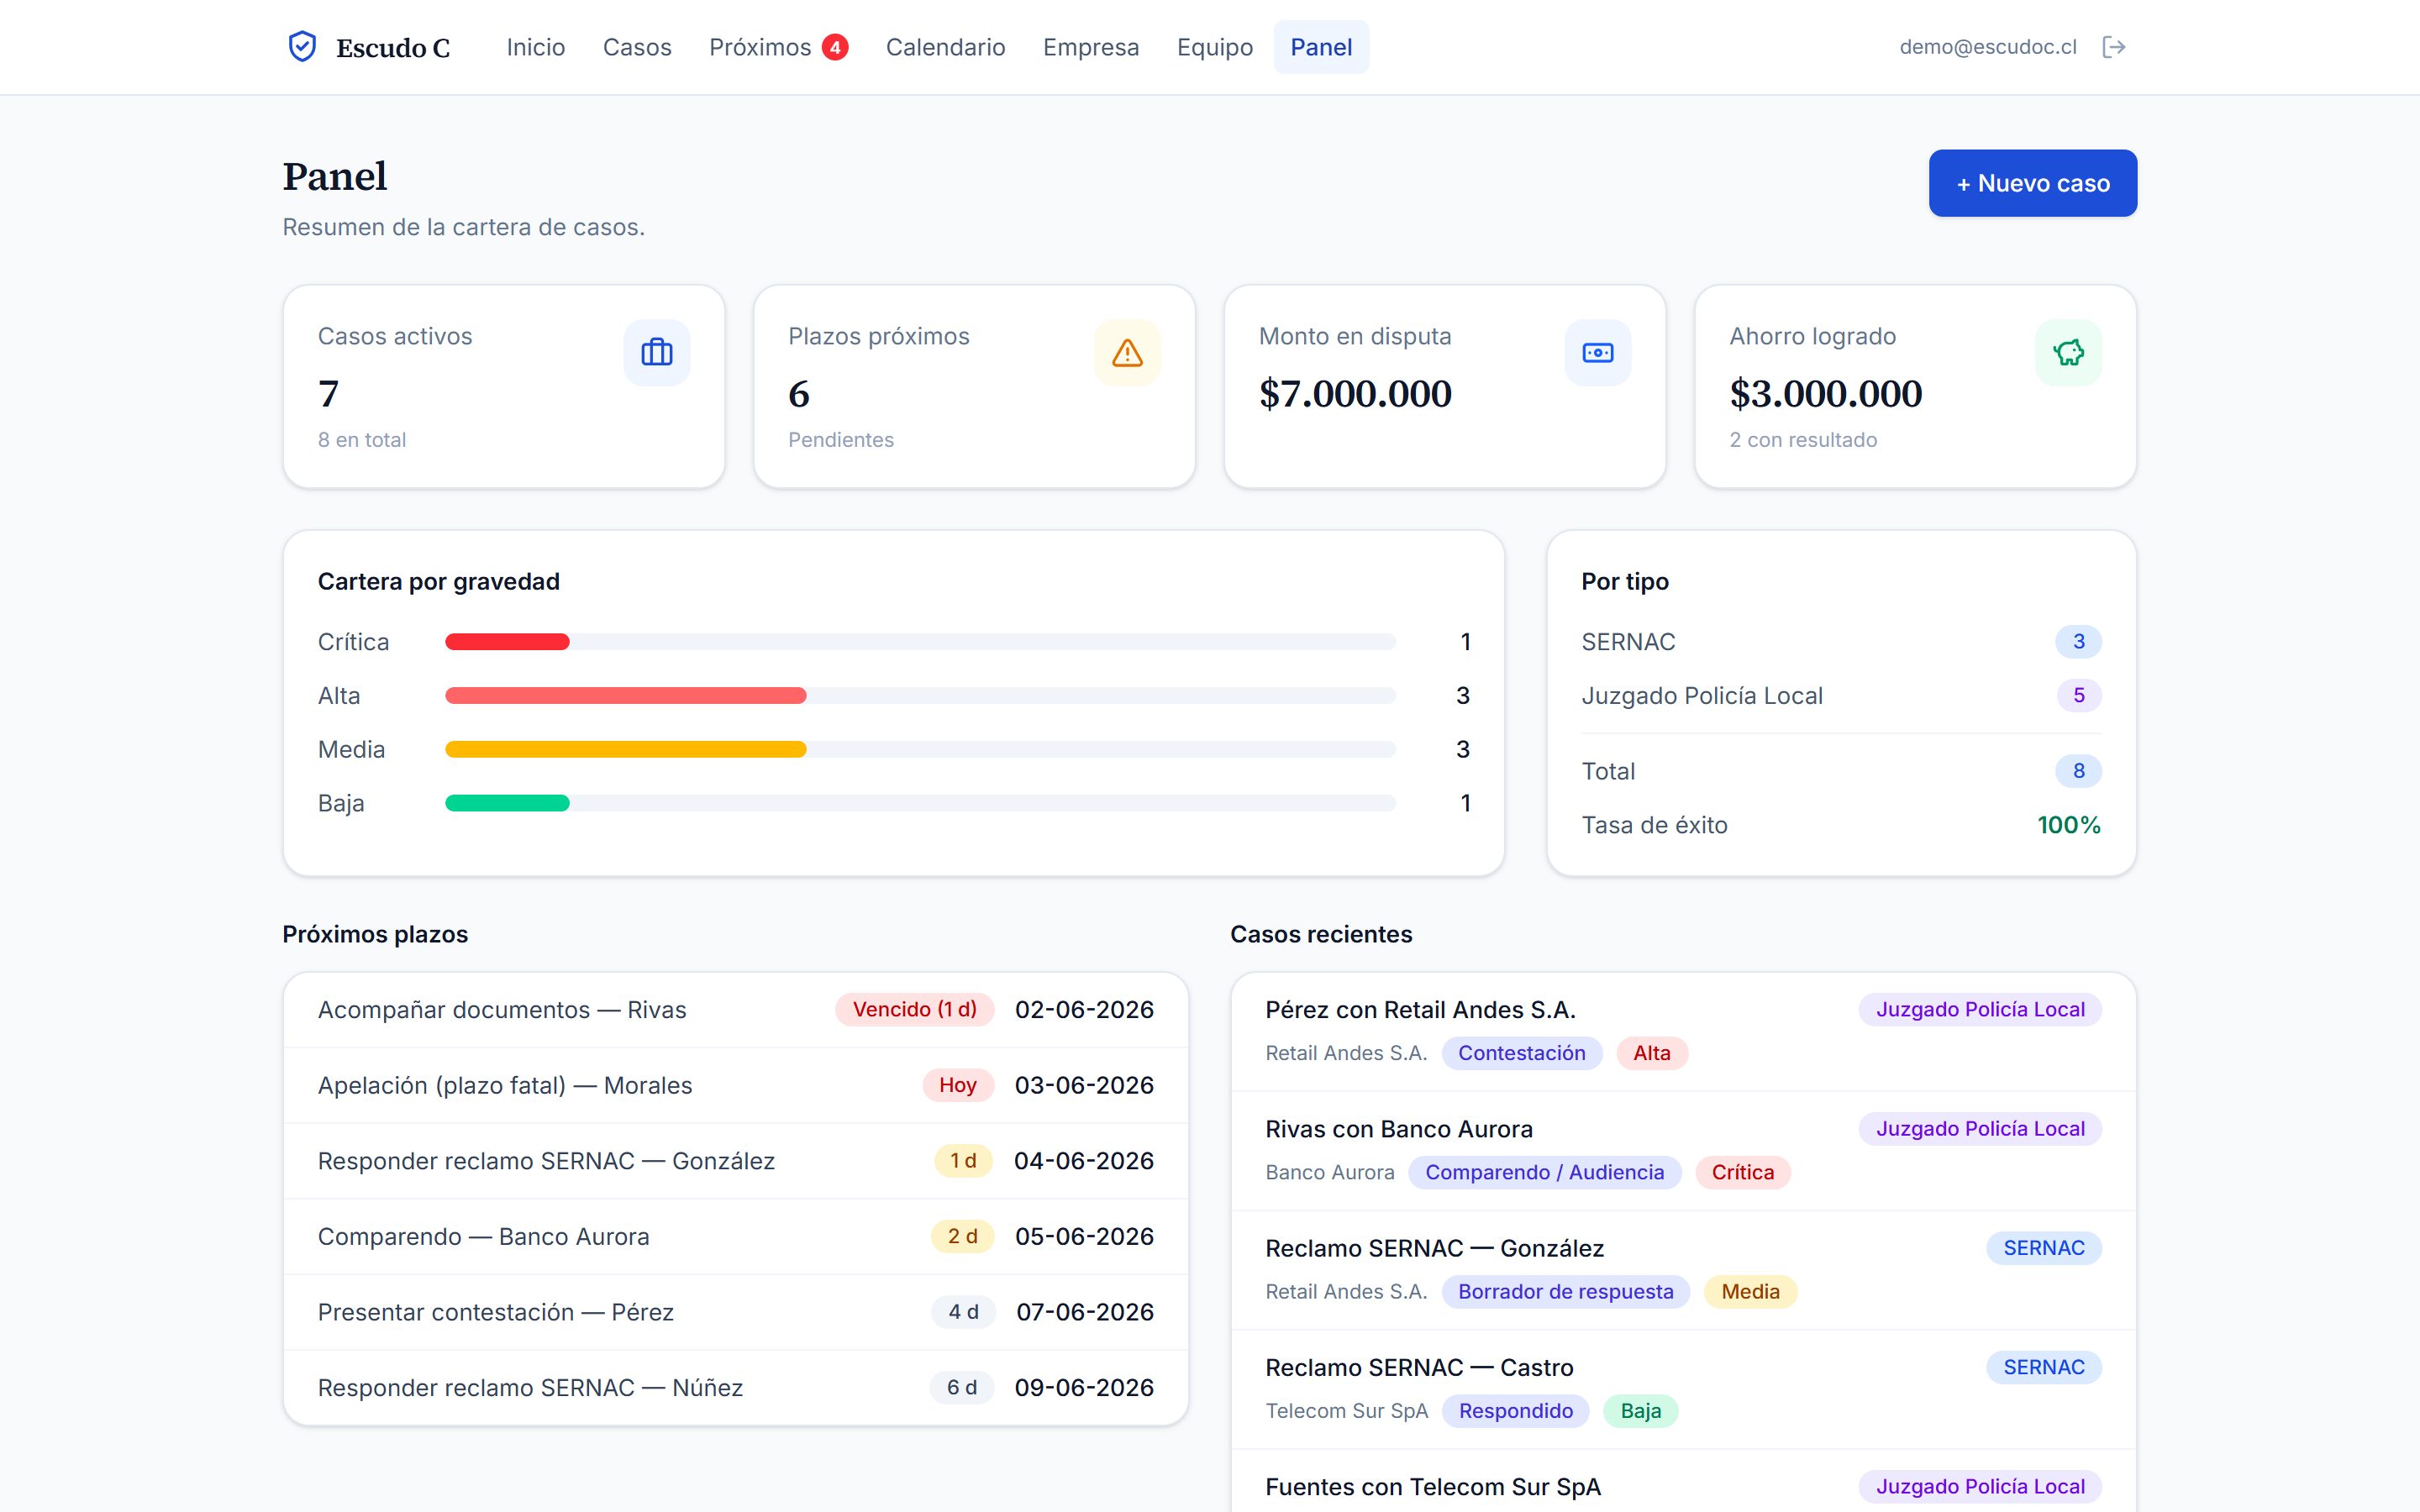The width and height of the screenshot is (2420, 1512).
Task: Click the Vencido (1 d) badge
Action: click(915, 1010)
